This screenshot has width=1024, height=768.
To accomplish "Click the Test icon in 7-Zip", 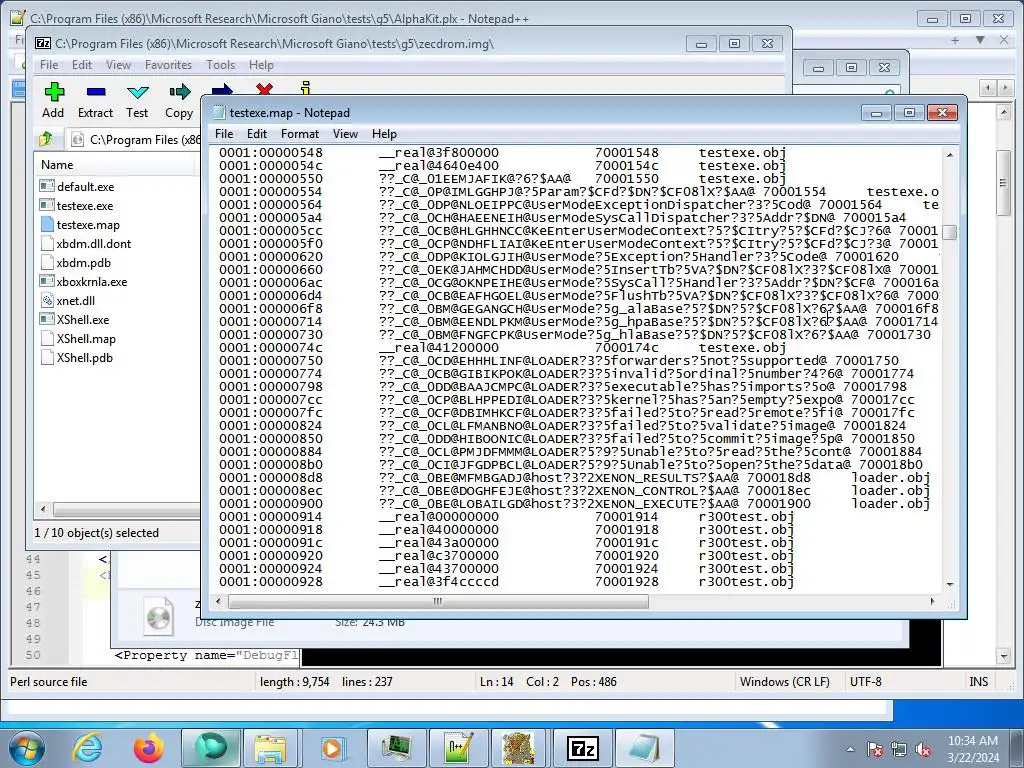I will (137, 101).
